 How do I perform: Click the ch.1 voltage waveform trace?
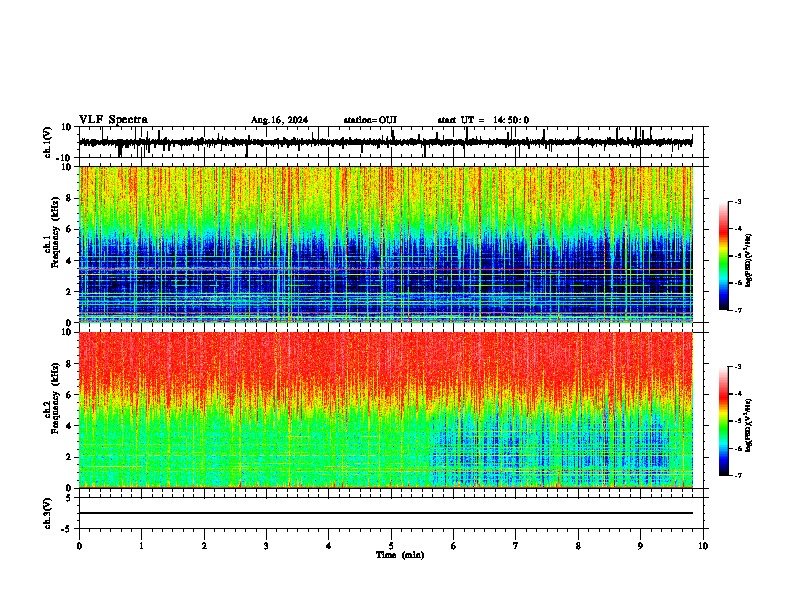386,143
